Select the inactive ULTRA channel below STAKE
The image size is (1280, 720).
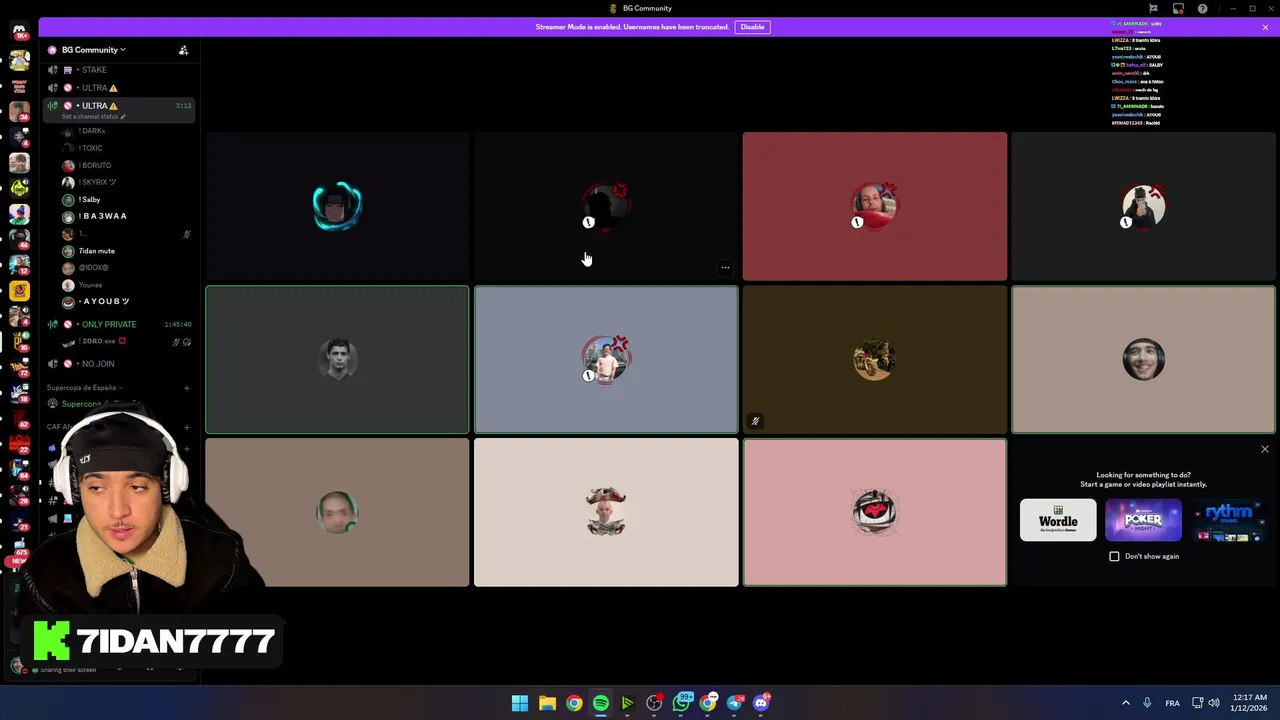(118, 88)
